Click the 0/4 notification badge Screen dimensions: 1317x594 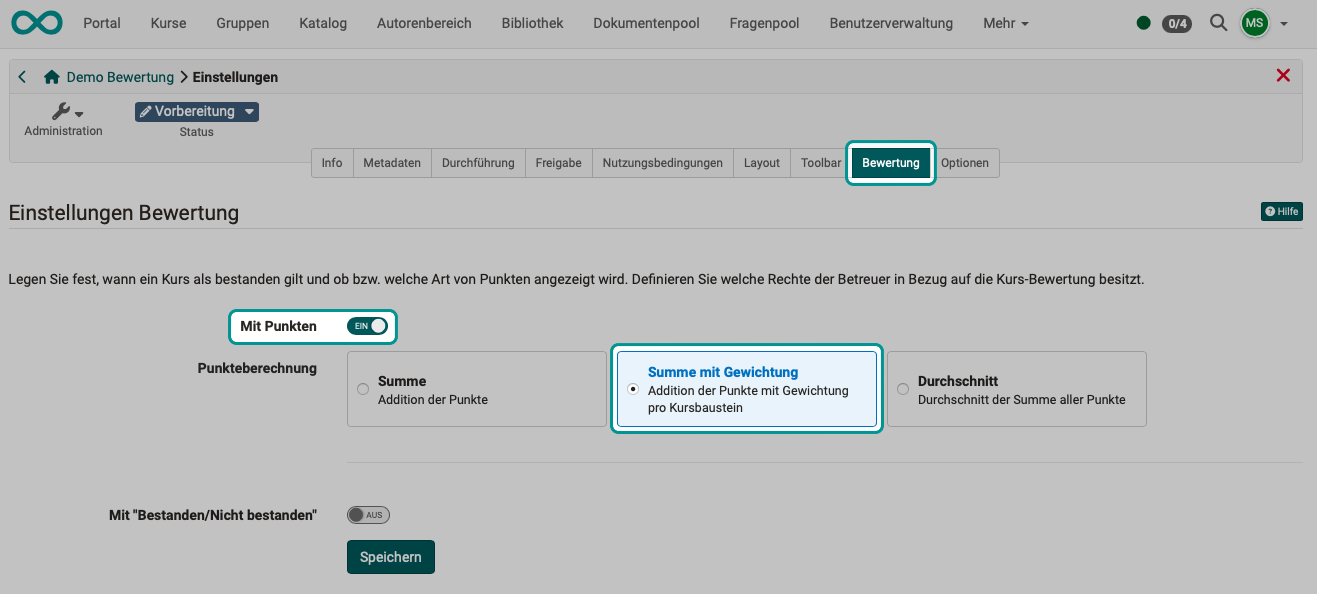pyautogui.click(x=1176, y=23)
